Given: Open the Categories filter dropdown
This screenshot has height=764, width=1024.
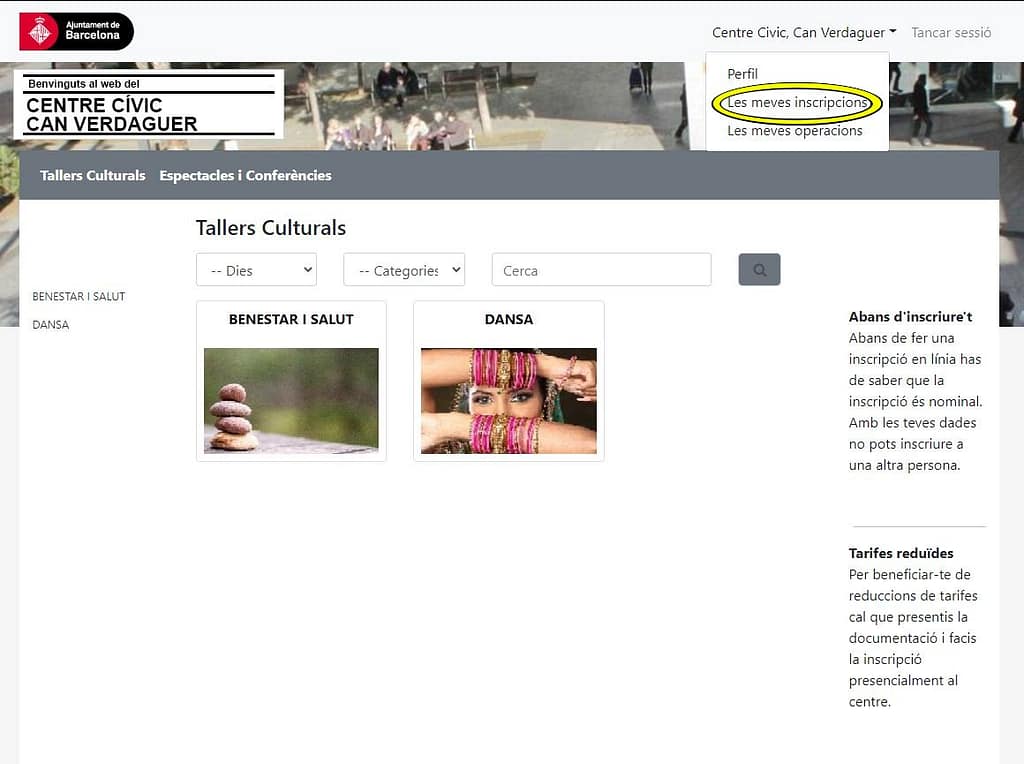Looking at the screenshot, I should pyautogui.click(x=404, y=270).
